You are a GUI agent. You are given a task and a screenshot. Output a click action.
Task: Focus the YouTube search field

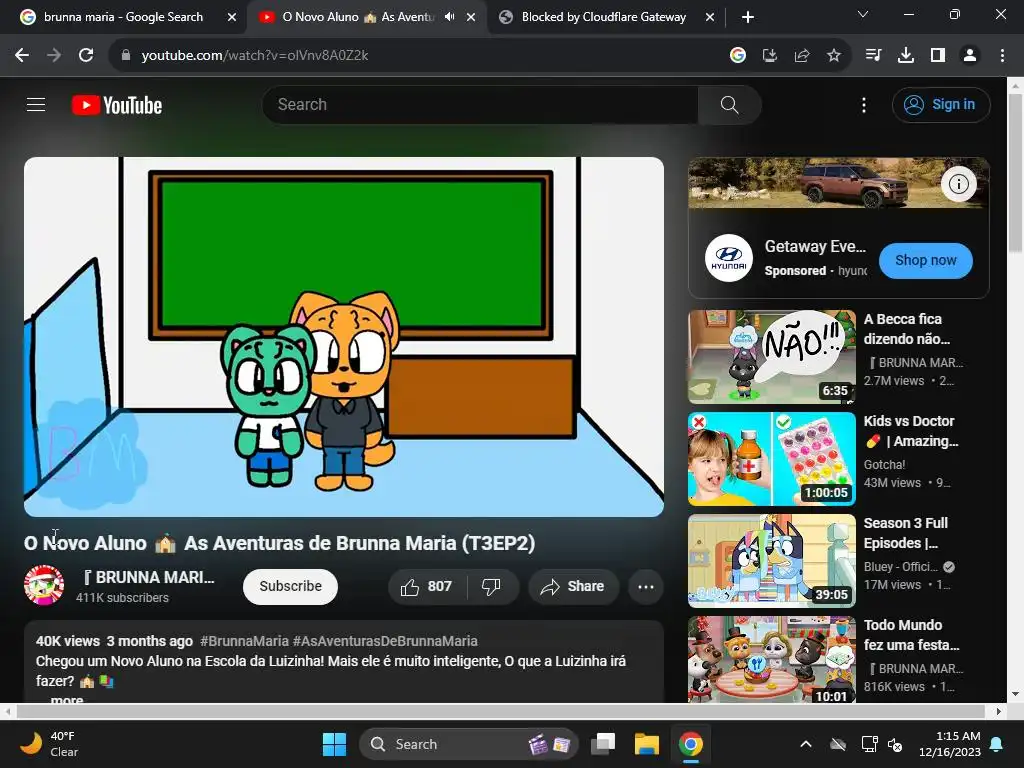click(480, 104)
